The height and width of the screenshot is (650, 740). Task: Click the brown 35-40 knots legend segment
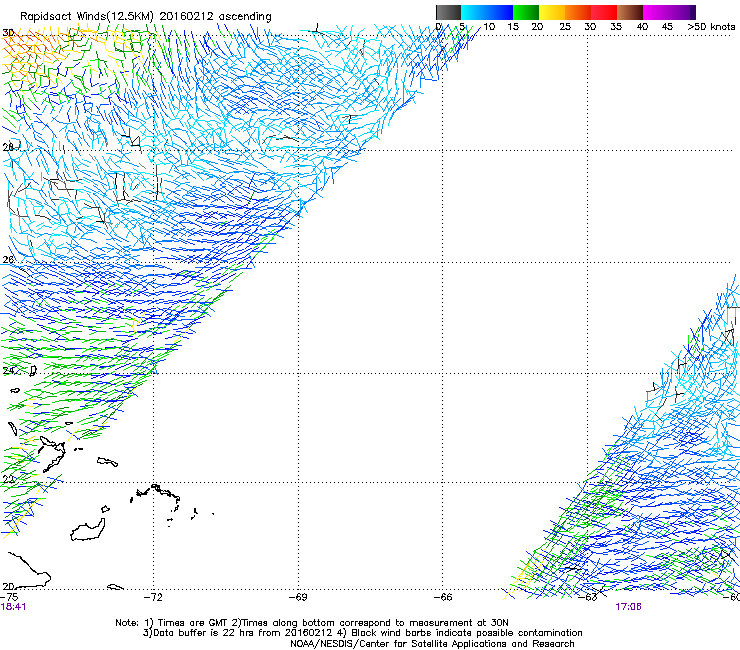[630, 12]
